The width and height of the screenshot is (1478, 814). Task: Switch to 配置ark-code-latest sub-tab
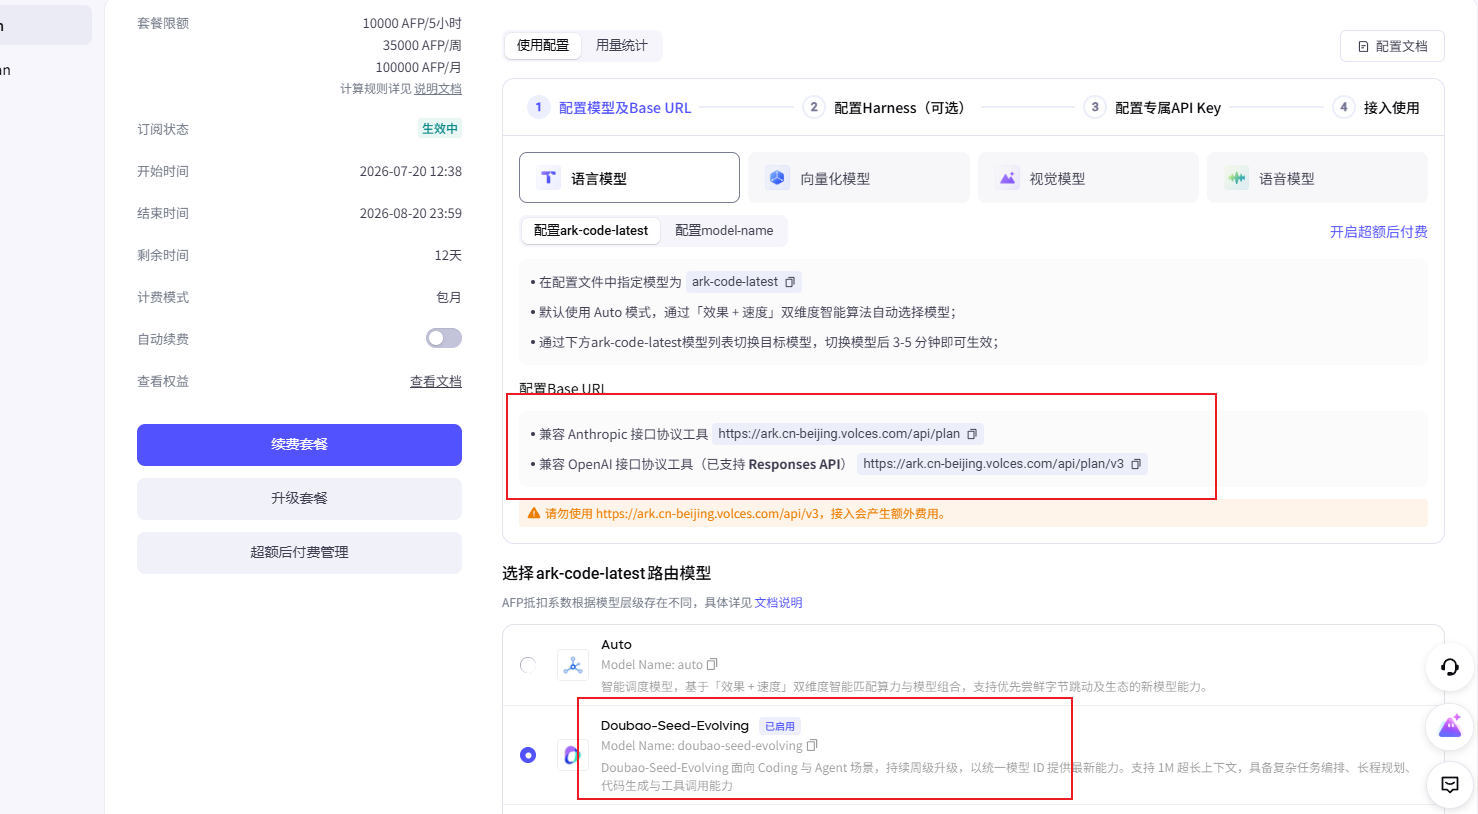591,230
